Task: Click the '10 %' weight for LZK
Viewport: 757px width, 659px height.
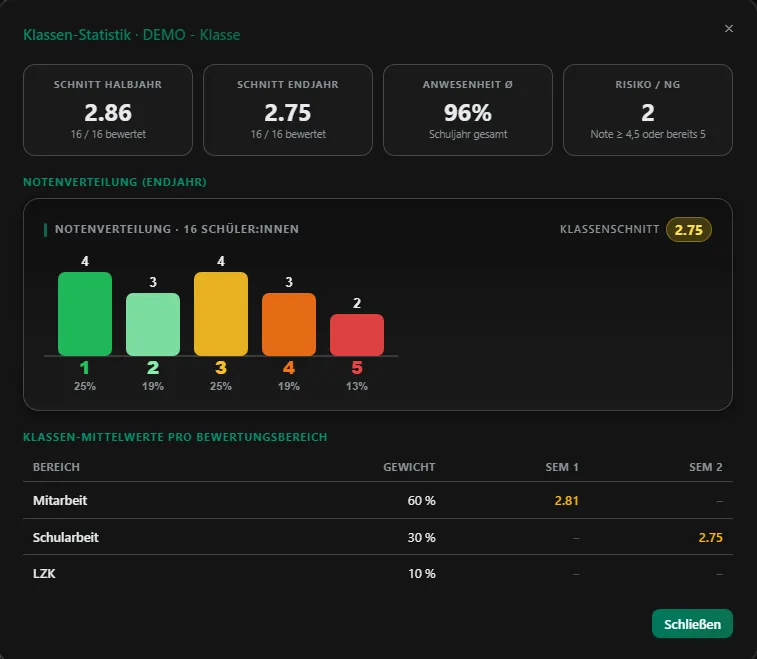Action: tap(421, 574)
